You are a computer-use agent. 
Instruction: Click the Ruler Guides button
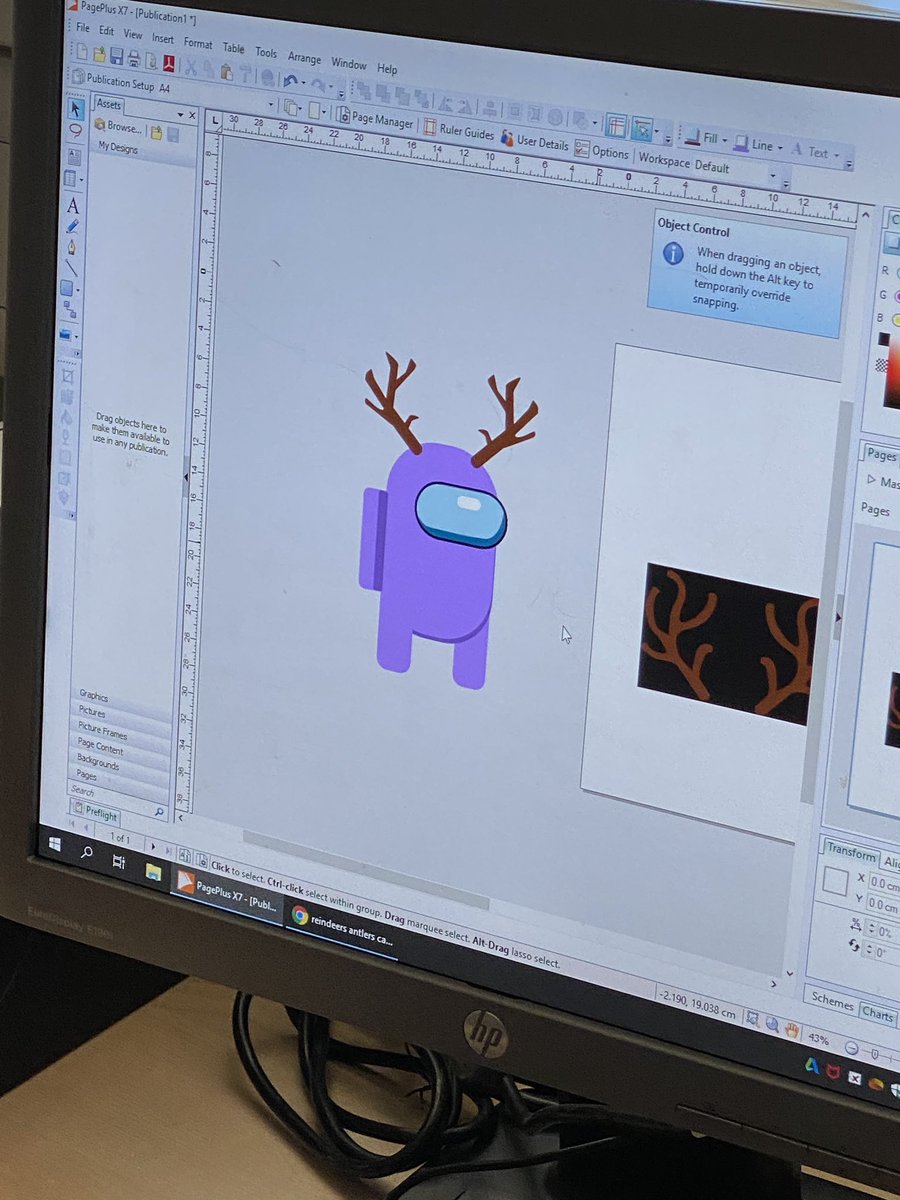coord(460,131)
